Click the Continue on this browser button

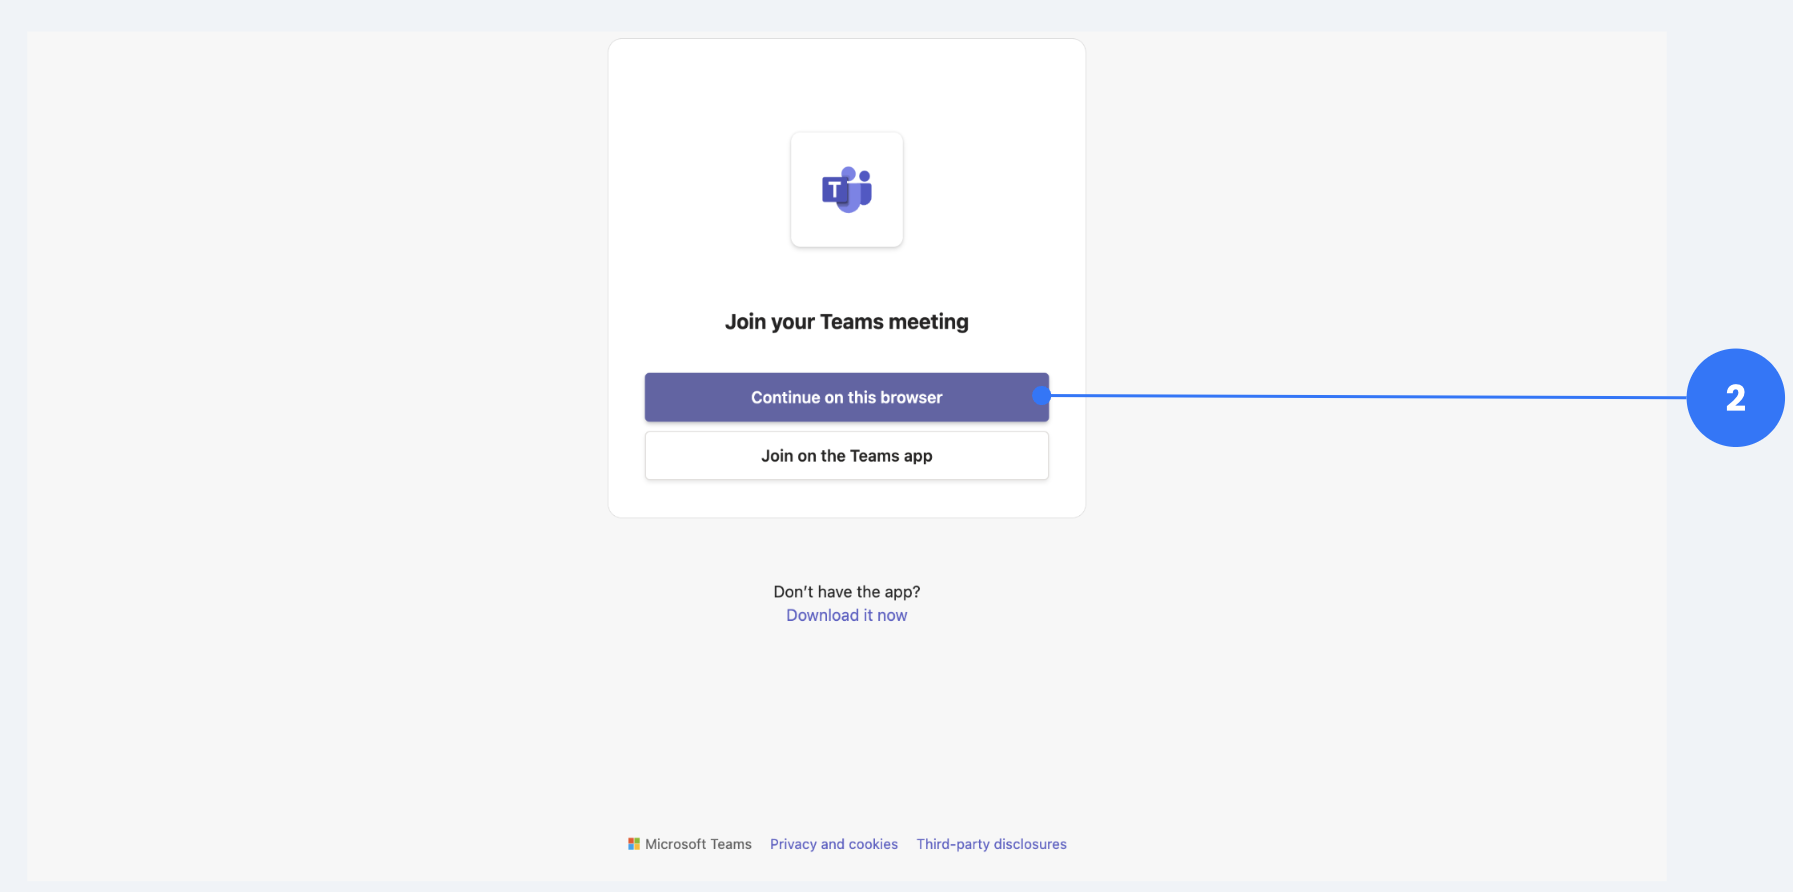point(846,397)
